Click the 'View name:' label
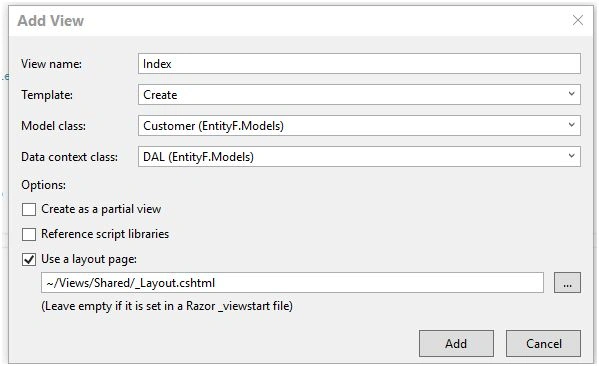 (x=51, y=64)
